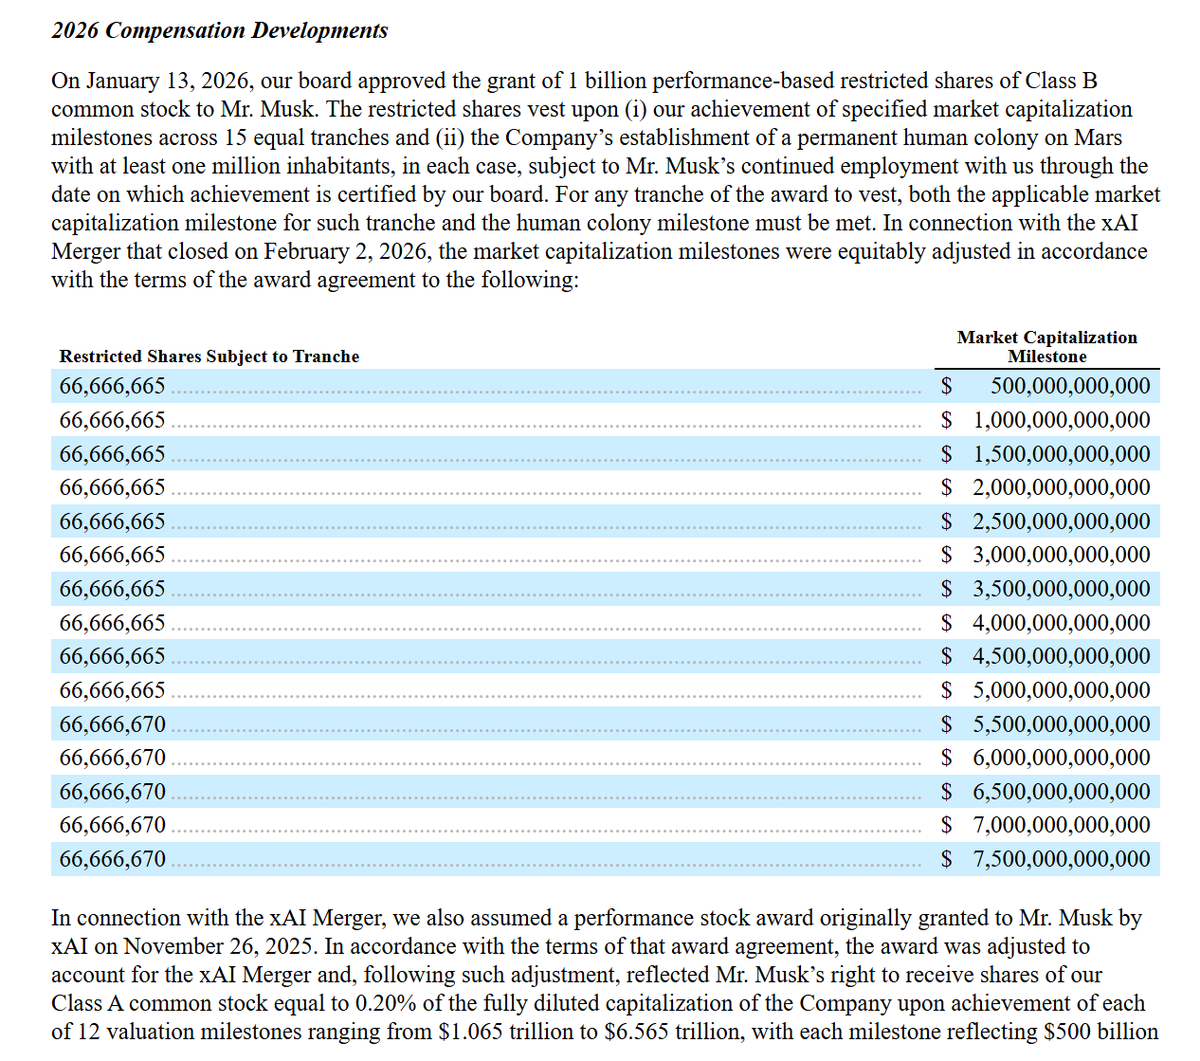Click 66,666,665 in the 3,000,000,000,000 row

click(113, 555)
